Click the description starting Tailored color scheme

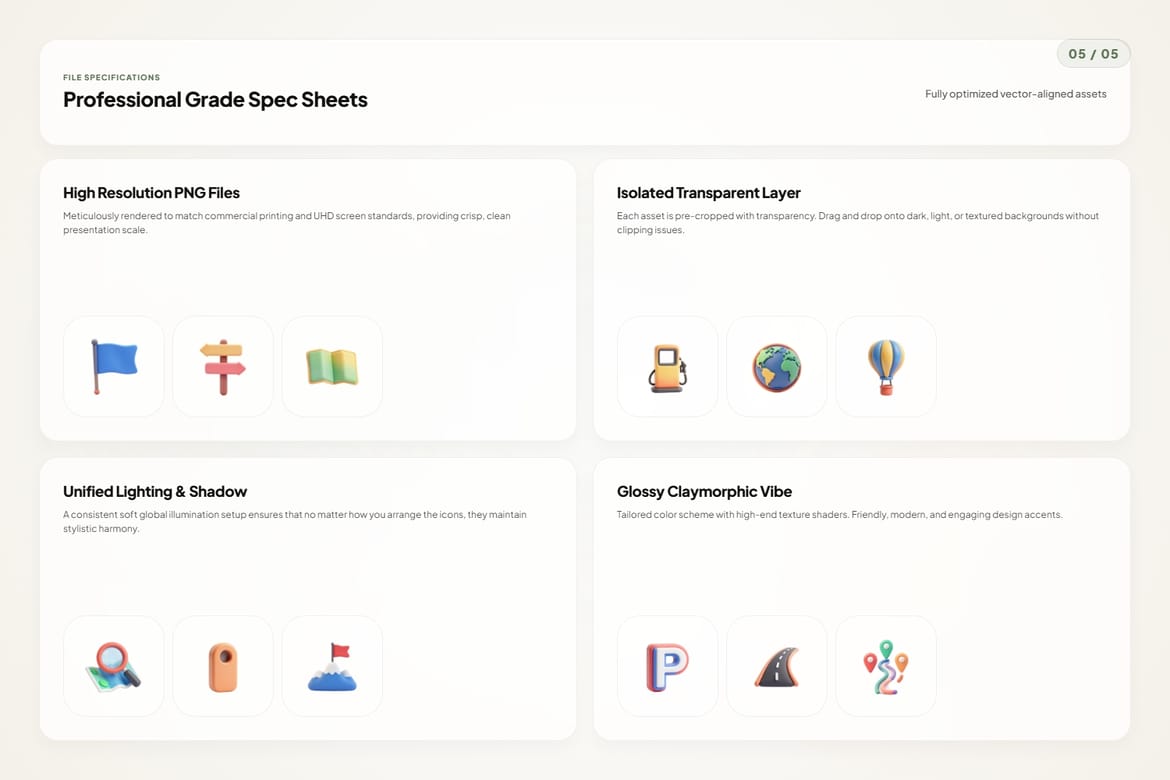(839, 514)
